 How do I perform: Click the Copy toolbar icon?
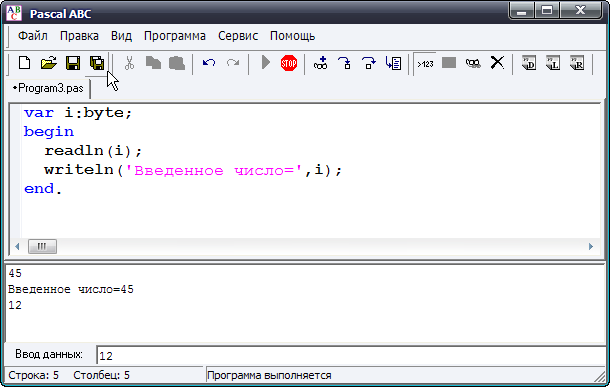[153, 63]
